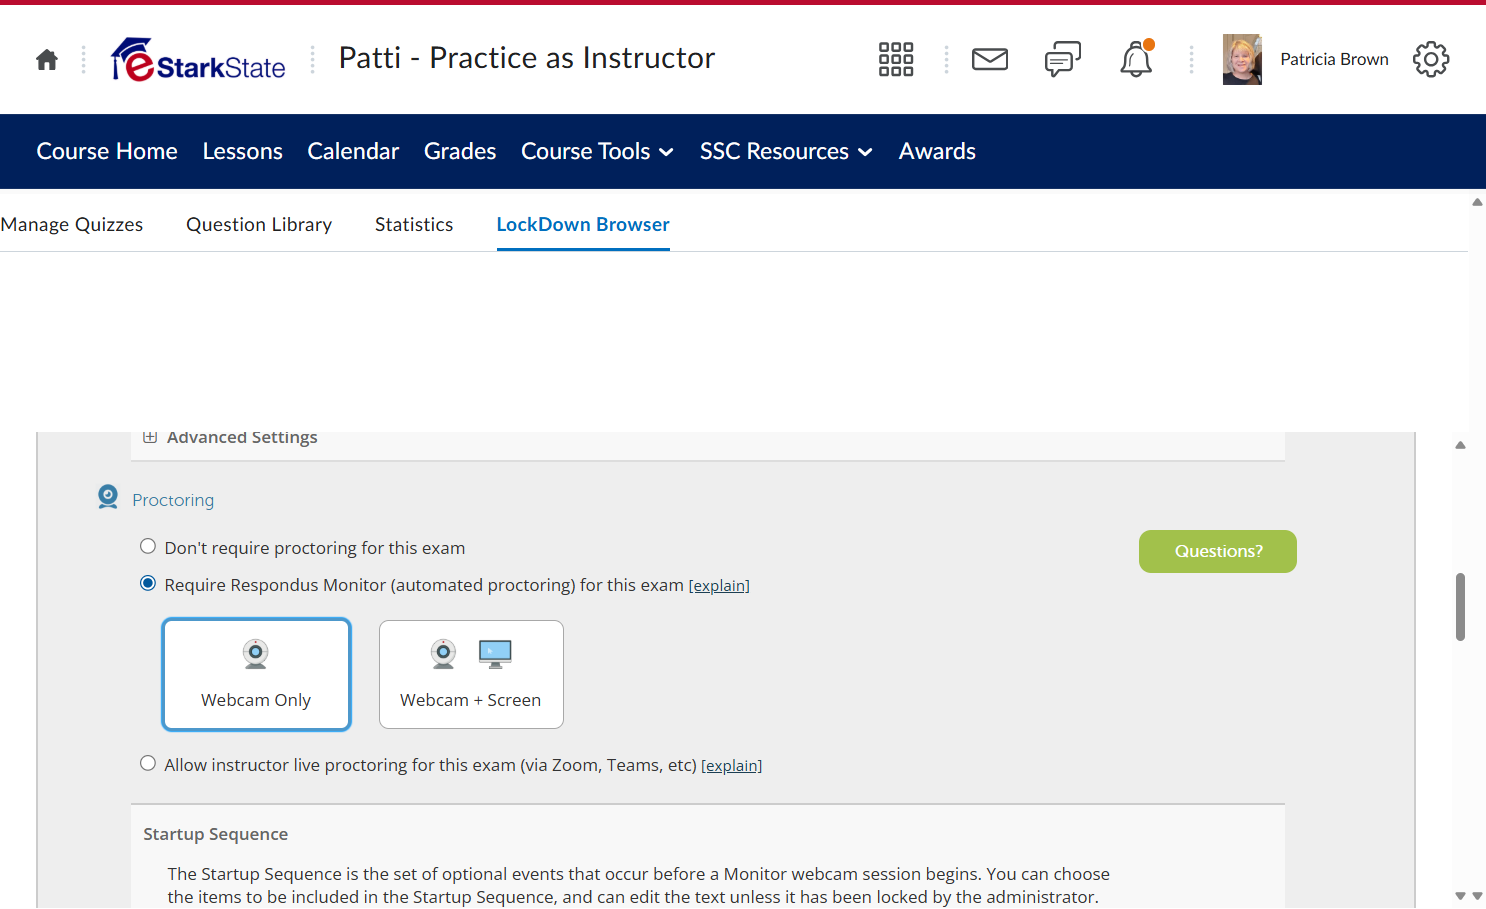Open the update alerts bell icon

(x=1136, y=60)
